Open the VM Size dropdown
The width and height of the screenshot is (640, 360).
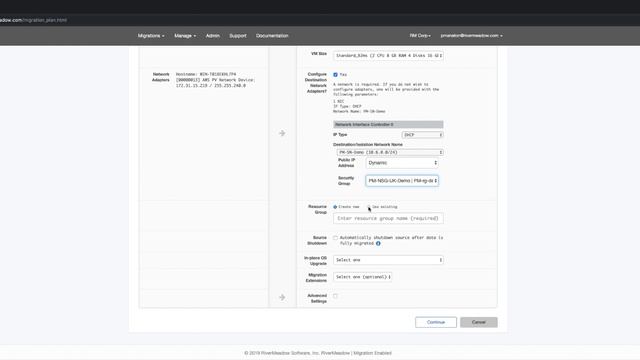click(388, 56)
